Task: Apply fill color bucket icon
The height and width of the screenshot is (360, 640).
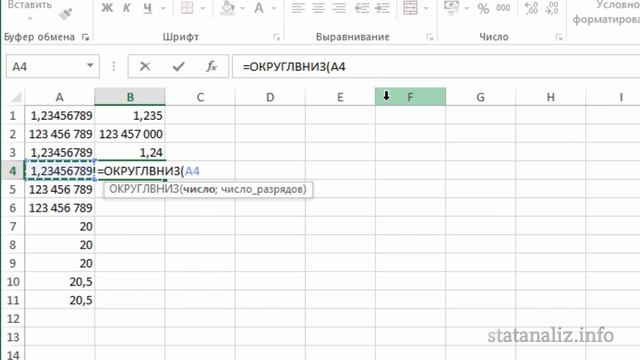Action: click(228, 8)
